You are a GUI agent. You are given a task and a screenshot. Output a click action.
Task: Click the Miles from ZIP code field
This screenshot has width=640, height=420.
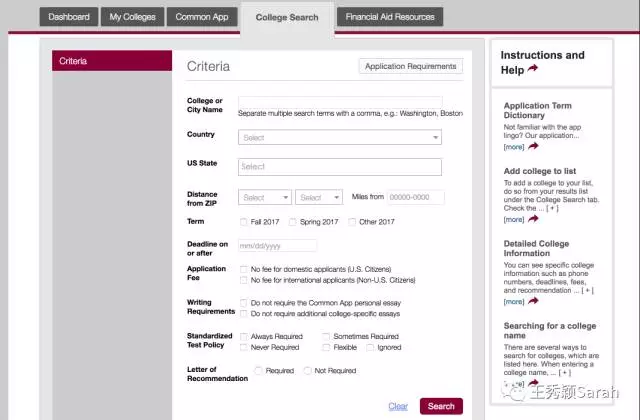tap(416, 197)
